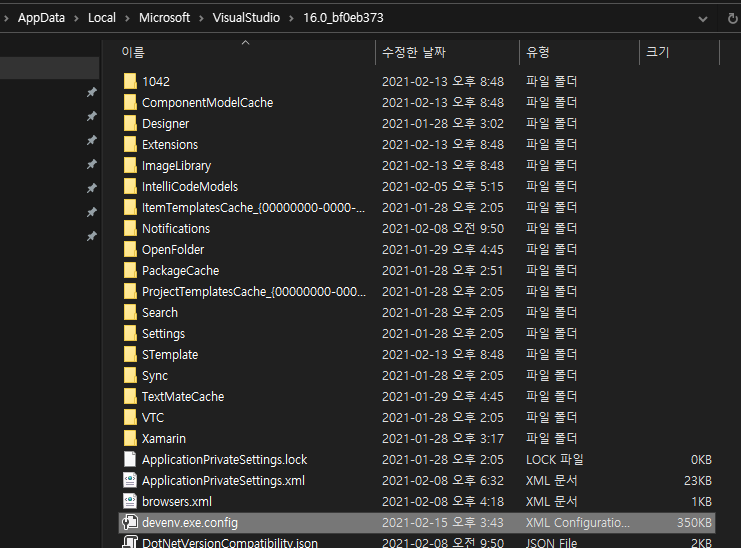The image size is (741, 548).
Task: Navigate to AppData in breadcrumb
Action: click(x=41, y=18)
